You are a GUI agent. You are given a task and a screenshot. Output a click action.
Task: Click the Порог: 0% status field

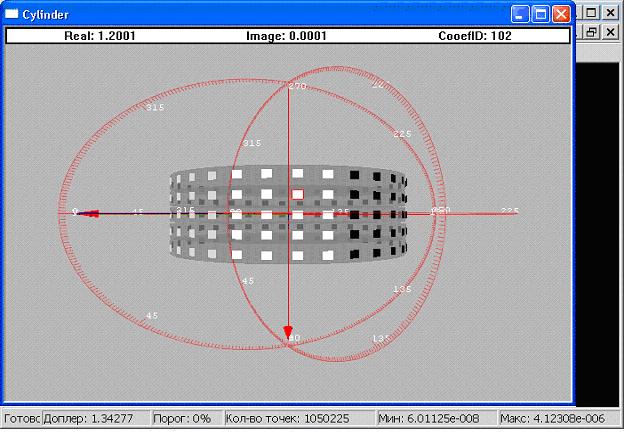[x=186, y=418]
